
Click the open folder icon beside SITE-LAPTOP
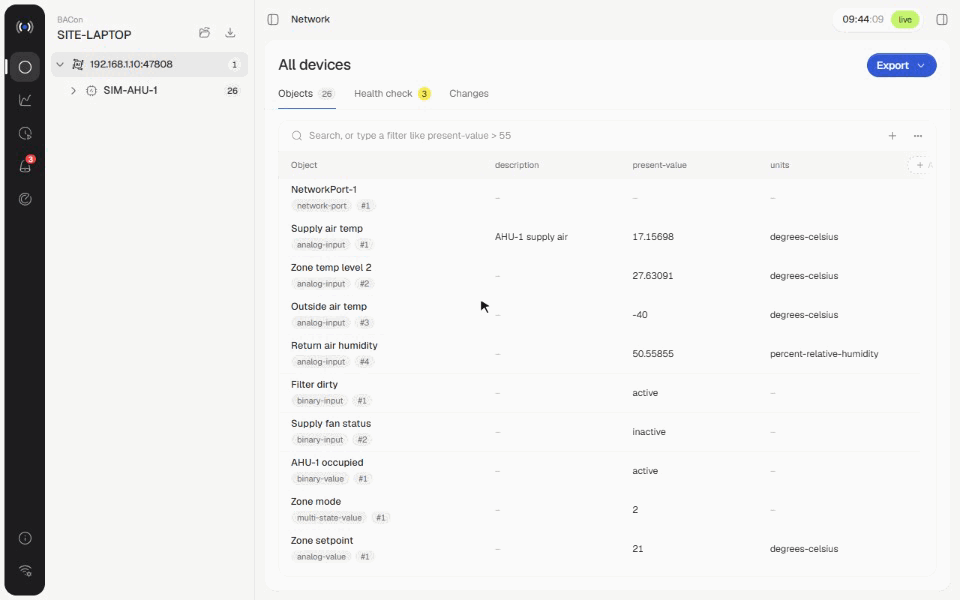[x=204, y=32]
